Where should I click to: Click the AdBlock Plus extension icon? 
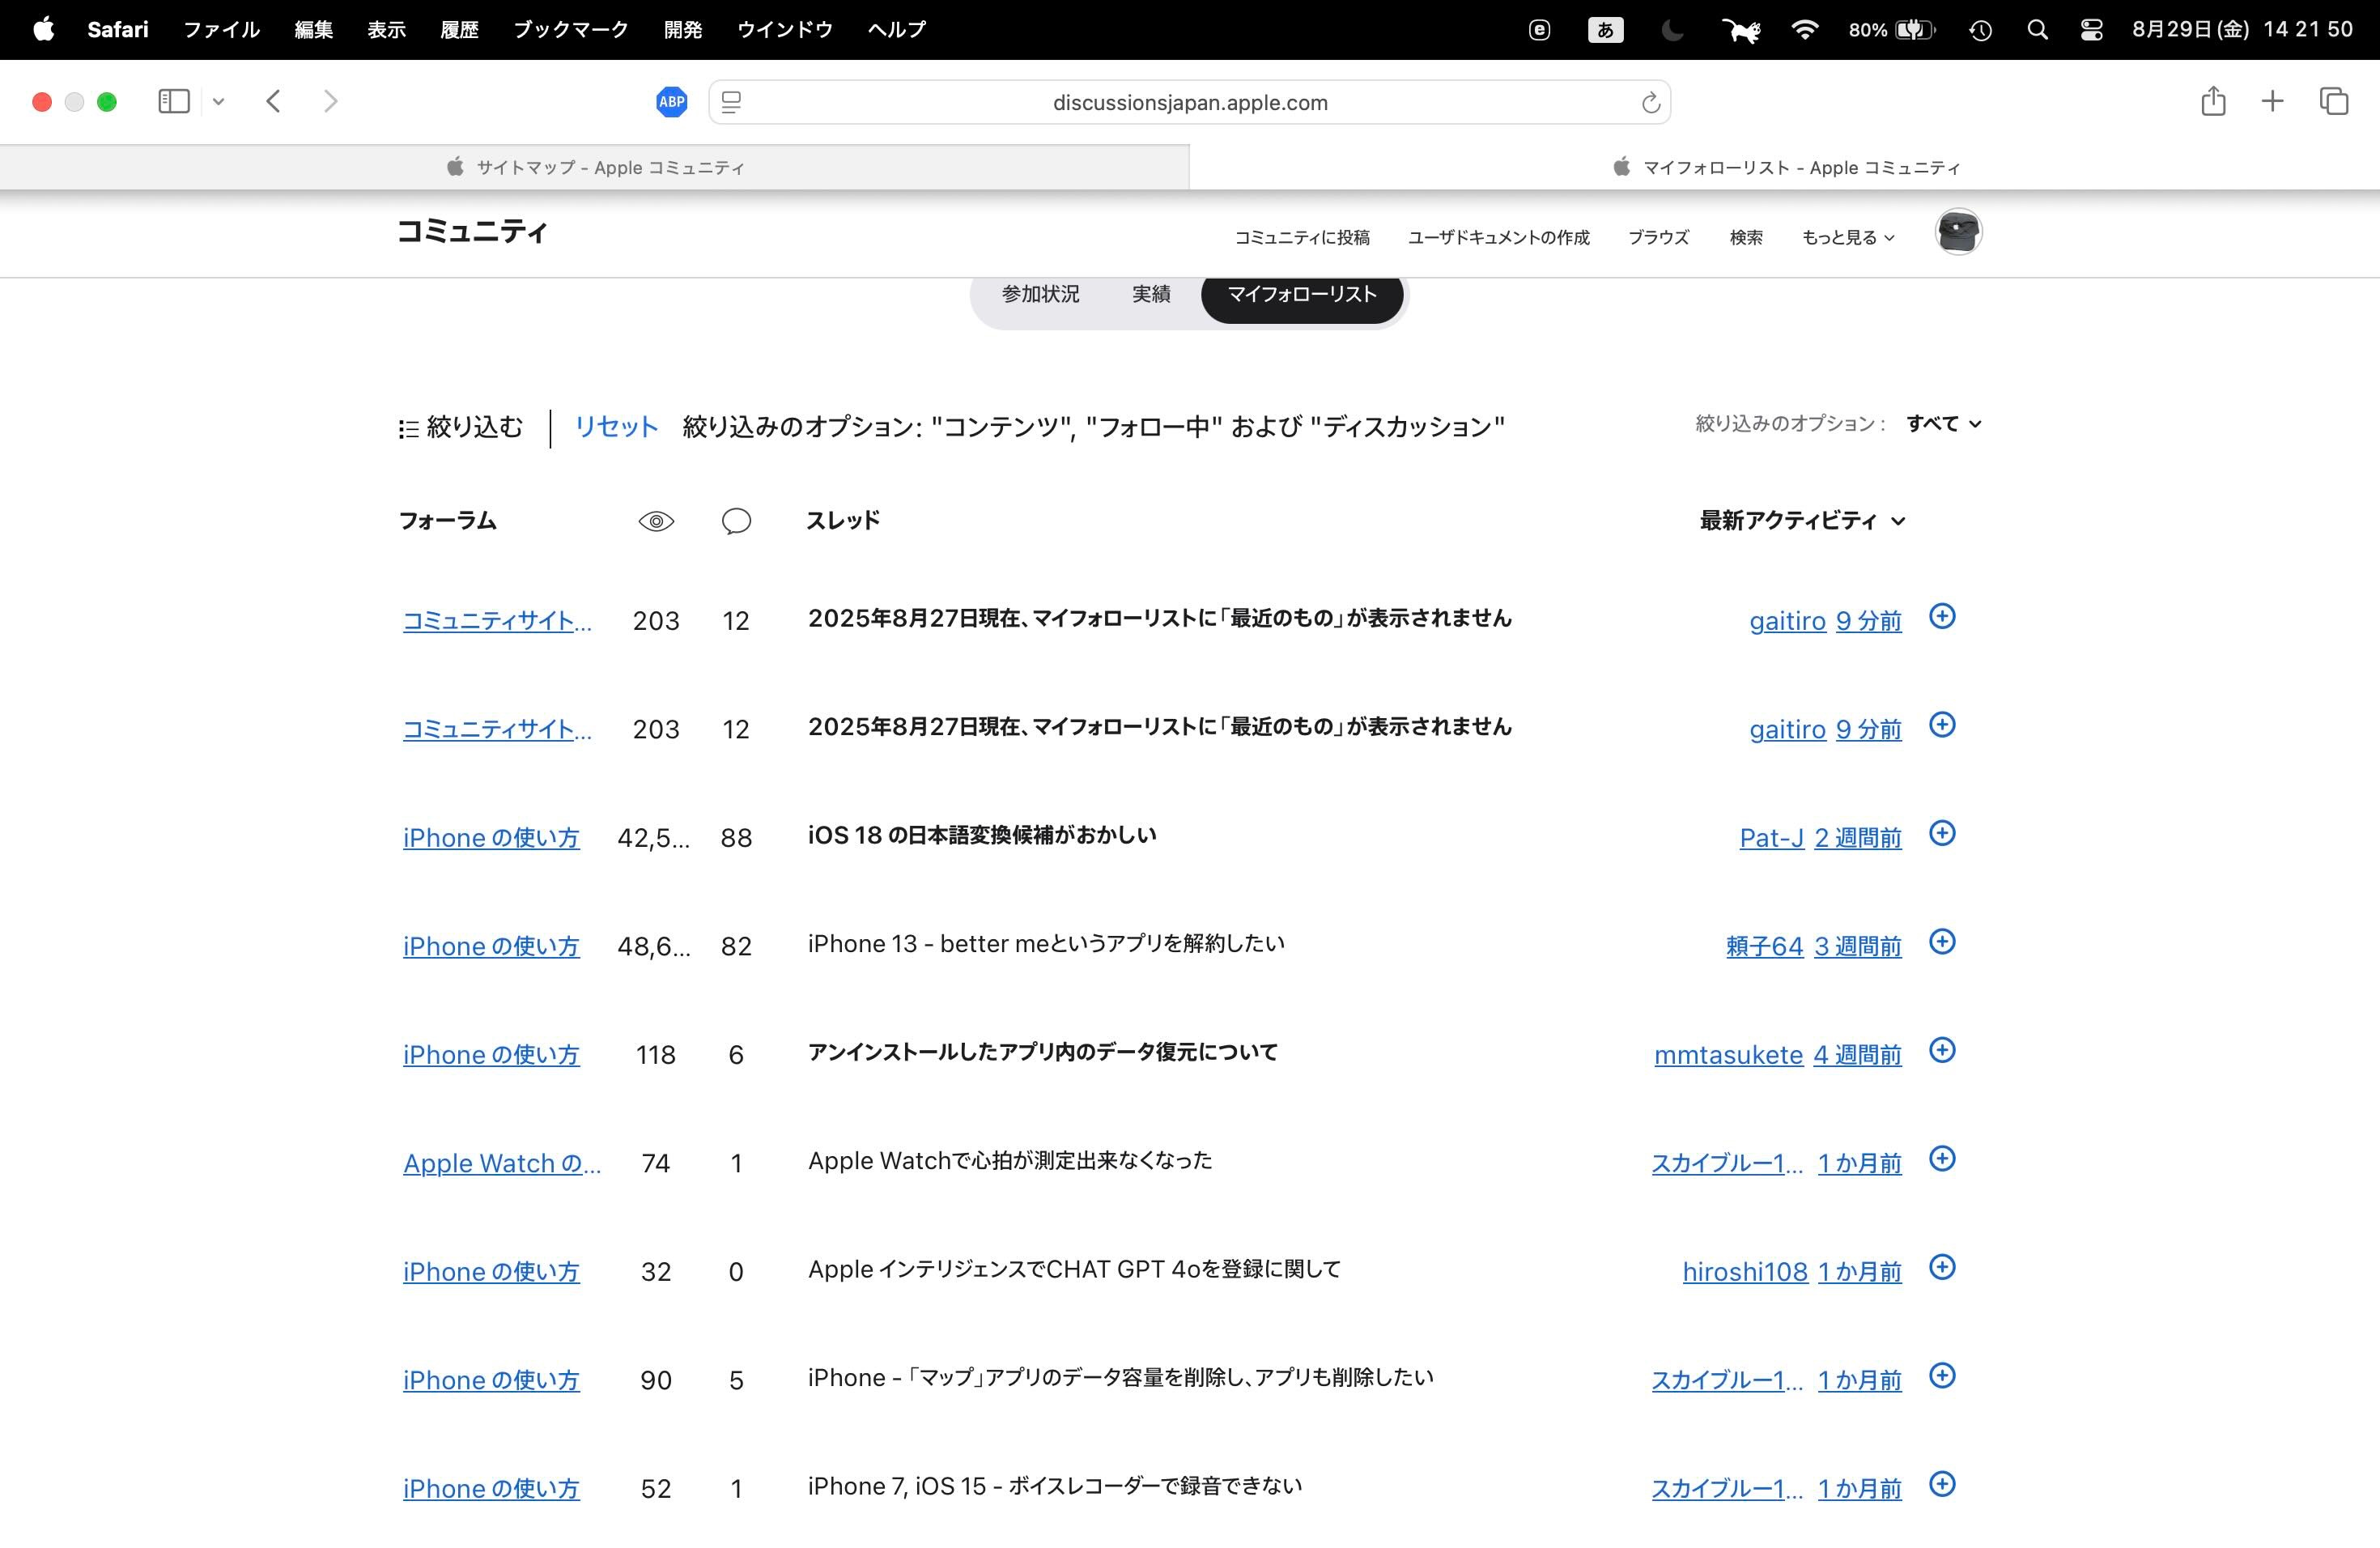(x=671, y=102)
